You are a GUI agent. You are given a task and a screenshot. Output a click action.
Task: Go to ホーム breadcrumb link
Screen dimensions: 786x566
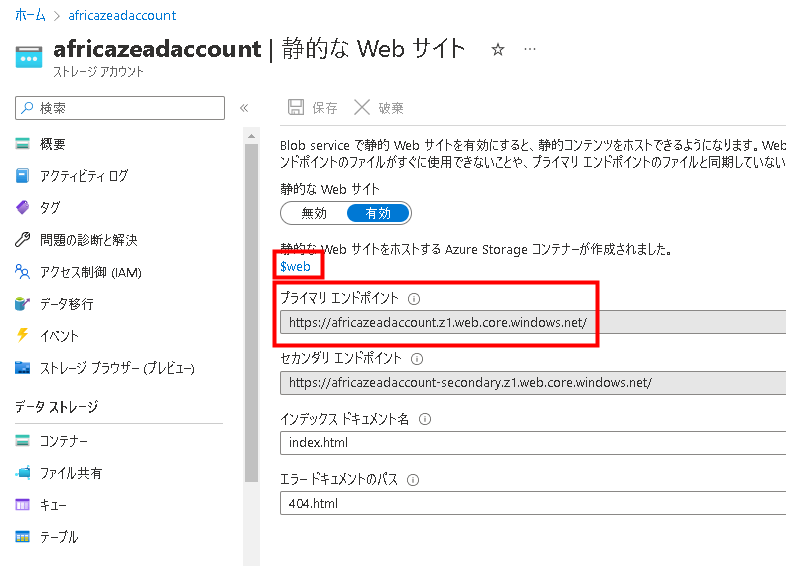(30, 16)
